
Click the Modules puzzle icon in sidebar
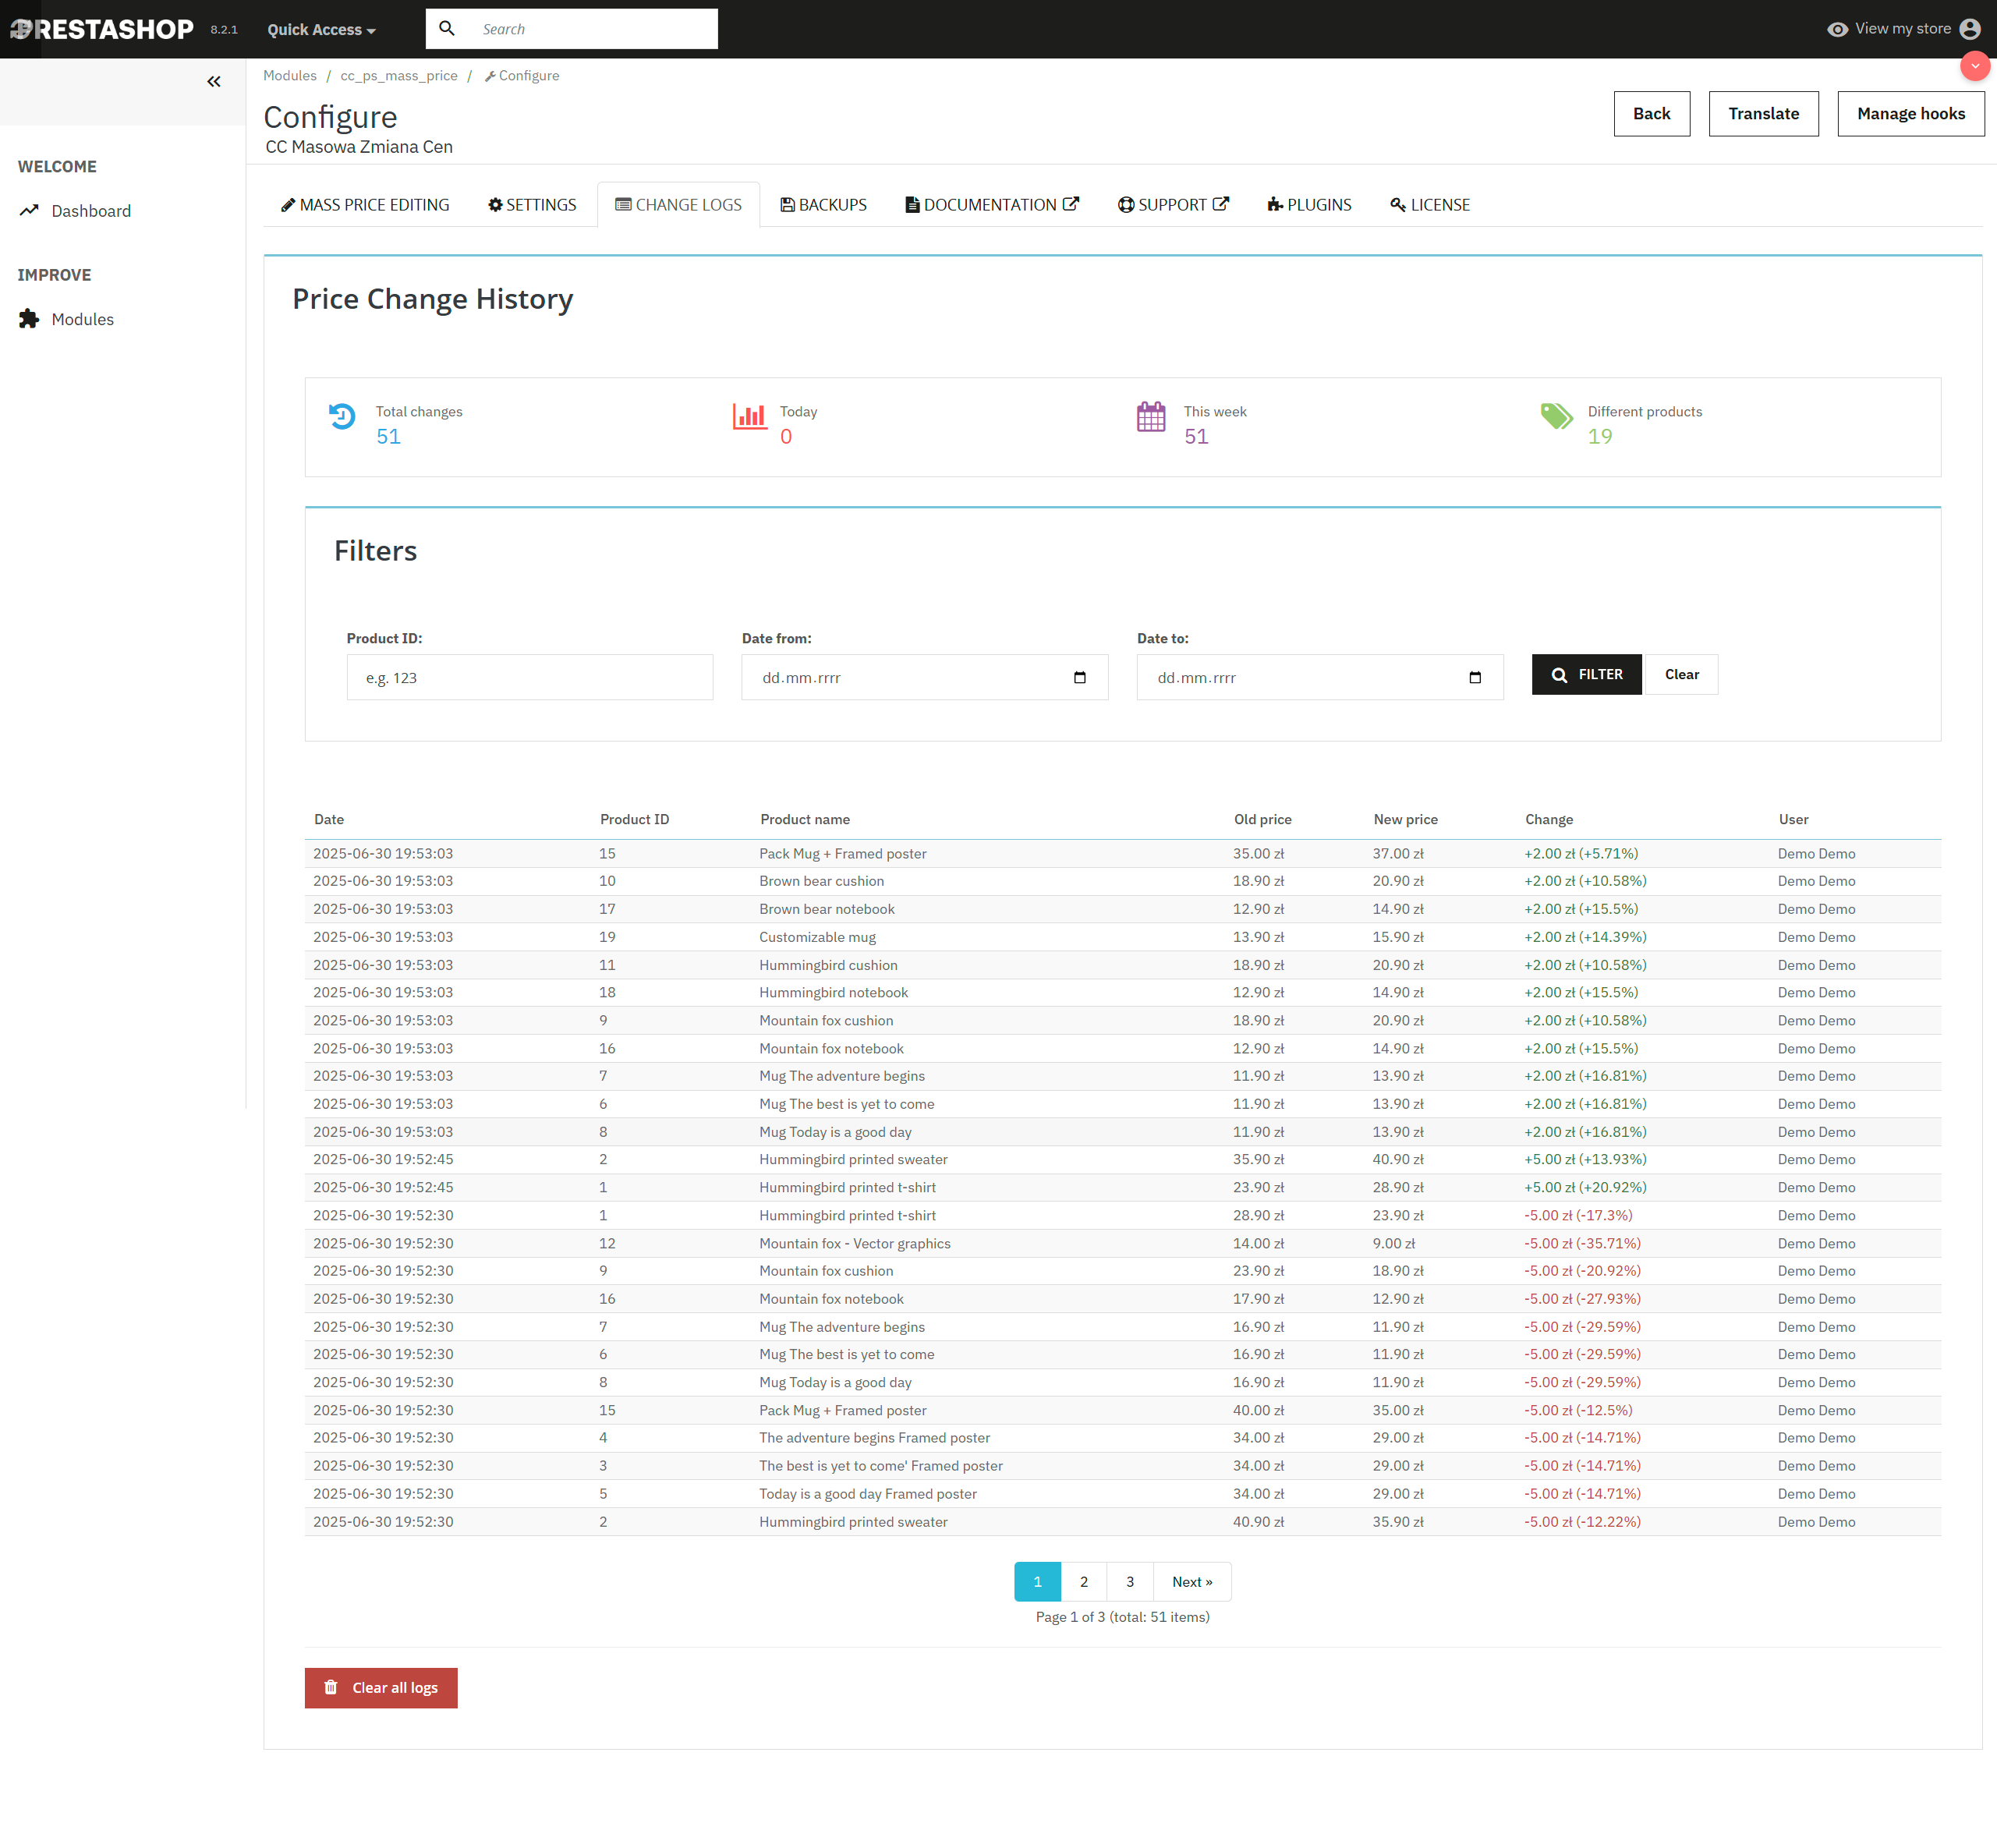[x=29, y=319]
